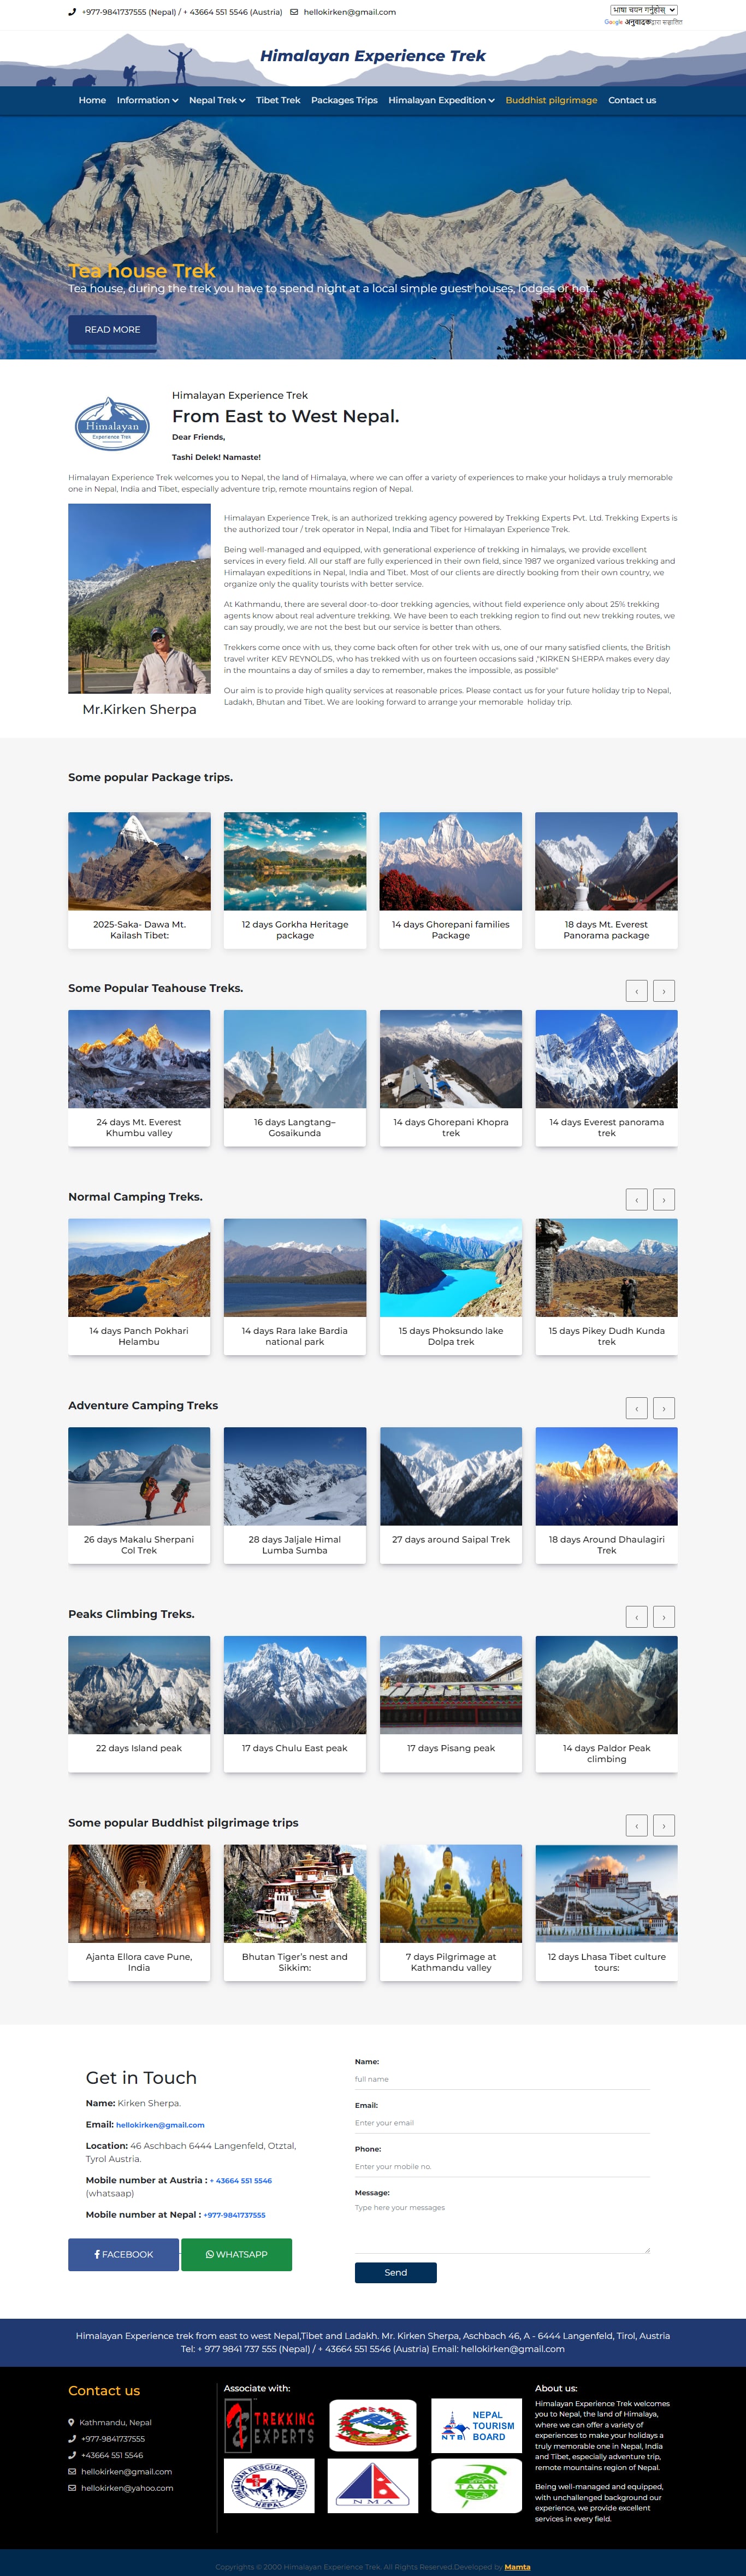Click the TAAN green association logo

pos(477,2486)
